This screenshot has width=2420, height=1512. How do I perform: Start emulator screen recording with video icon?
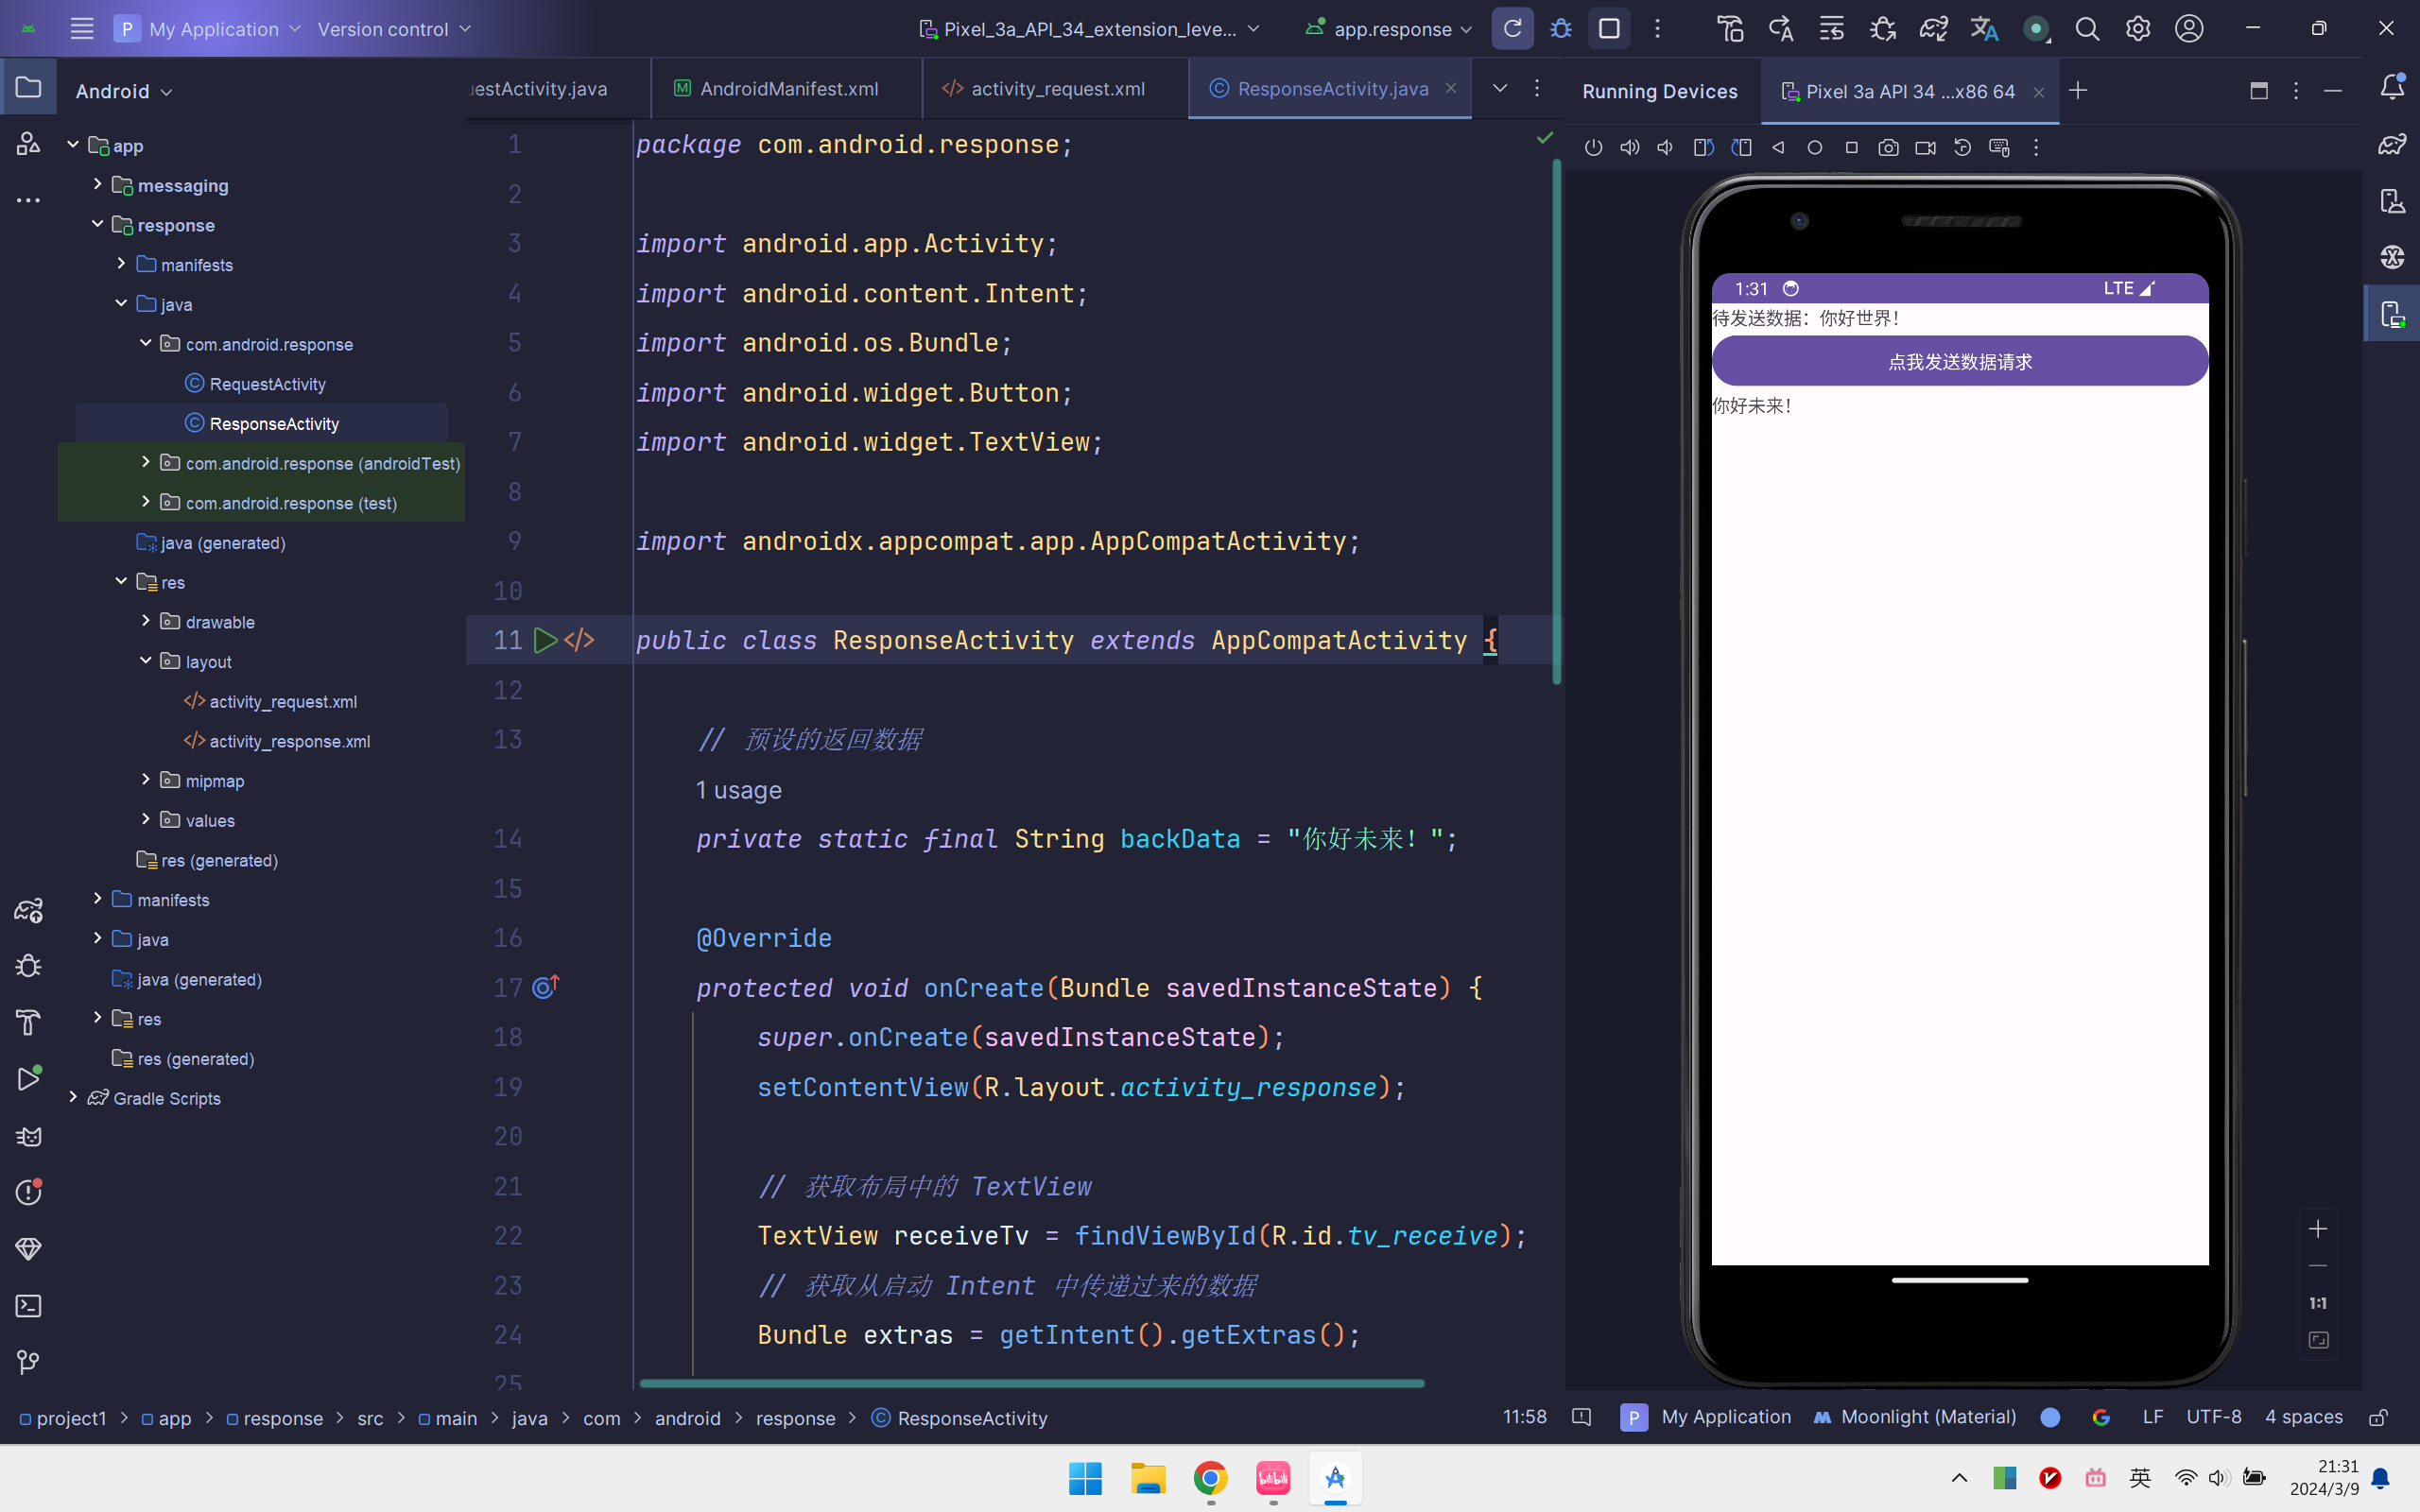pos(1925,148)
